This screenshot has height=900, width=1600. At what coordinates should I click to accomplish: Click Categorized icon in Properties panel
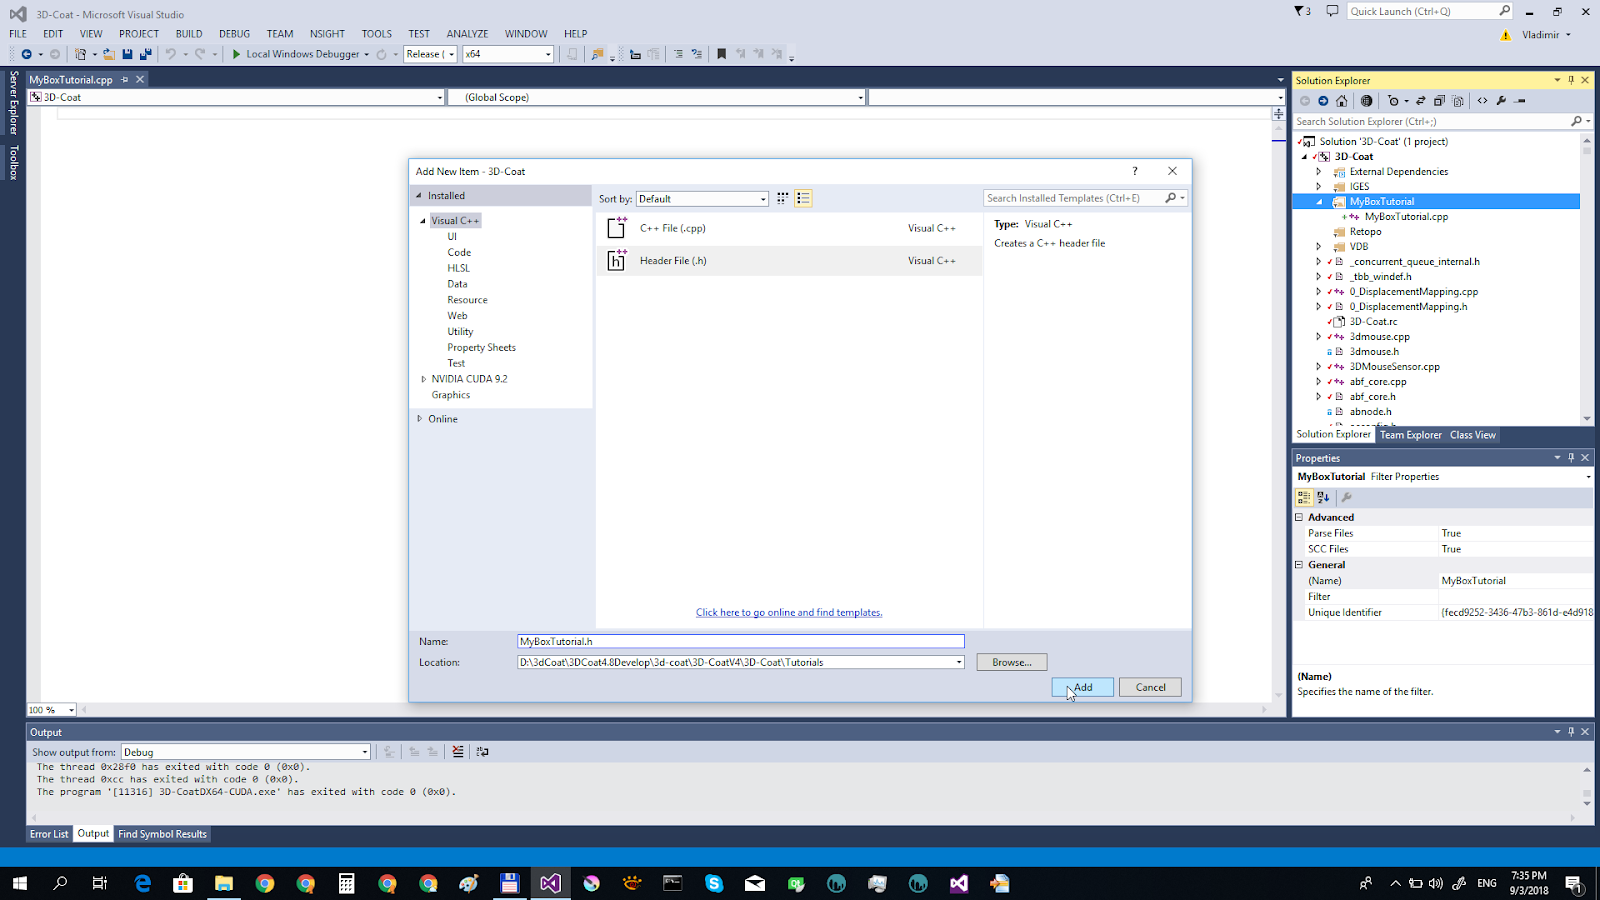click(x=1304, y=497)
